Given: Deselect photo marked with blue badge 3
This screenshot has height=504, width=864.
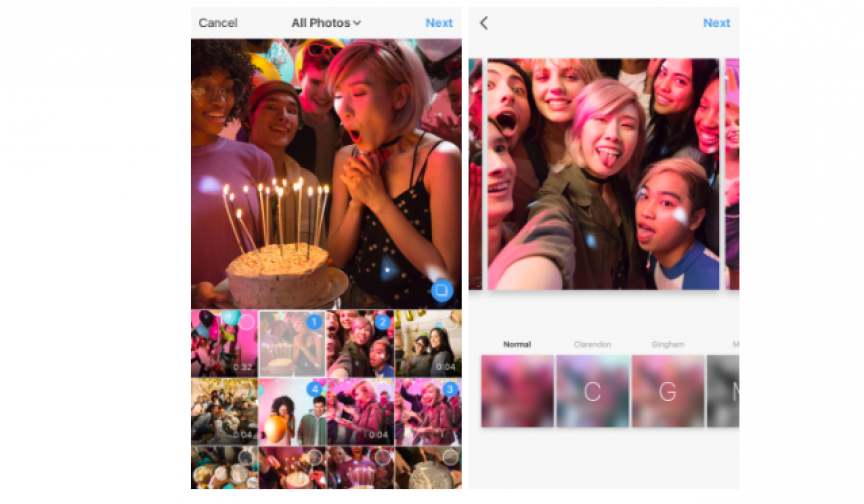Looking at the screenshot, I should 449,389.
